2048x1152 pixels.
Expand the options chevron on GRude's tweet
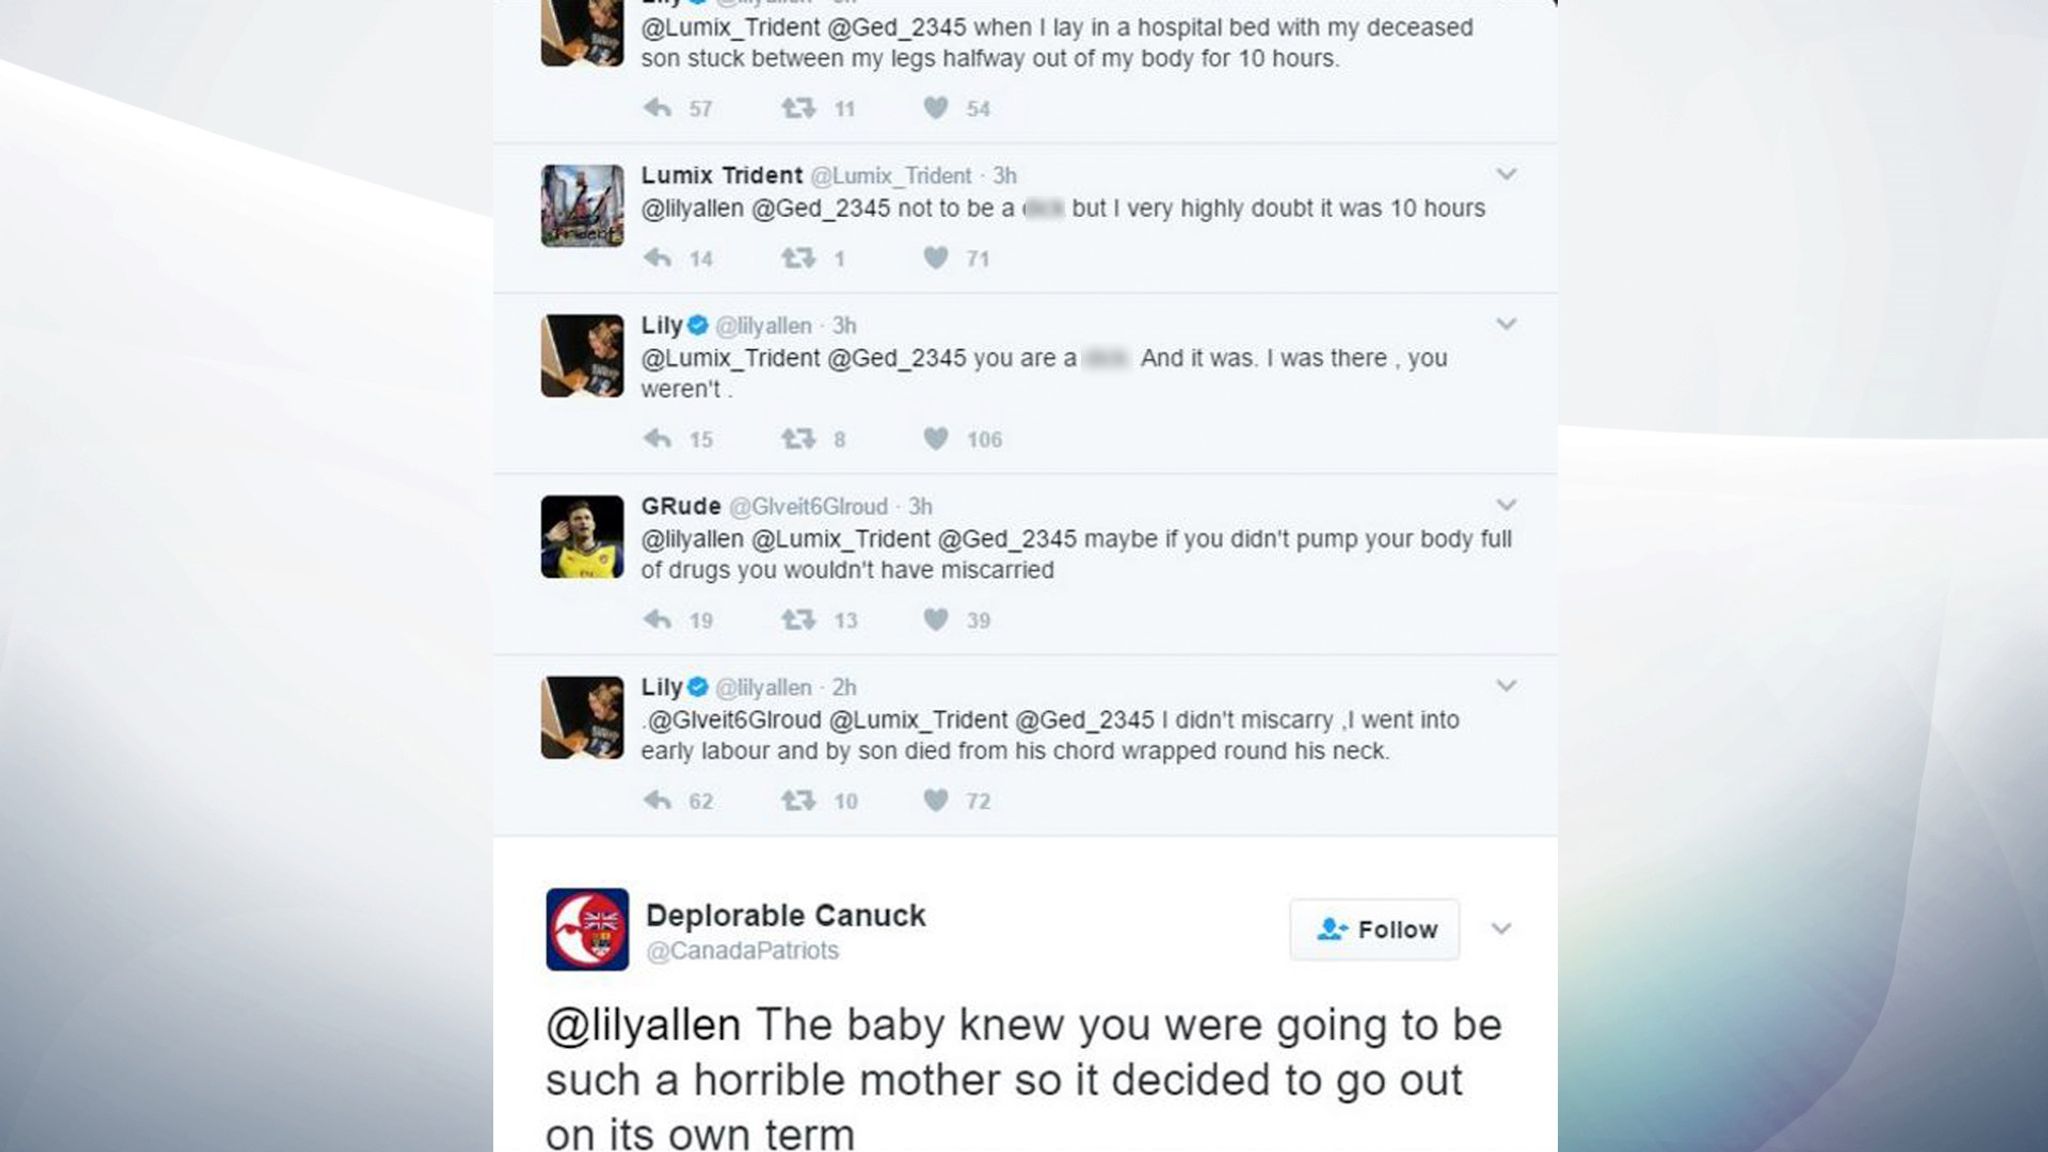point(1504,506)
